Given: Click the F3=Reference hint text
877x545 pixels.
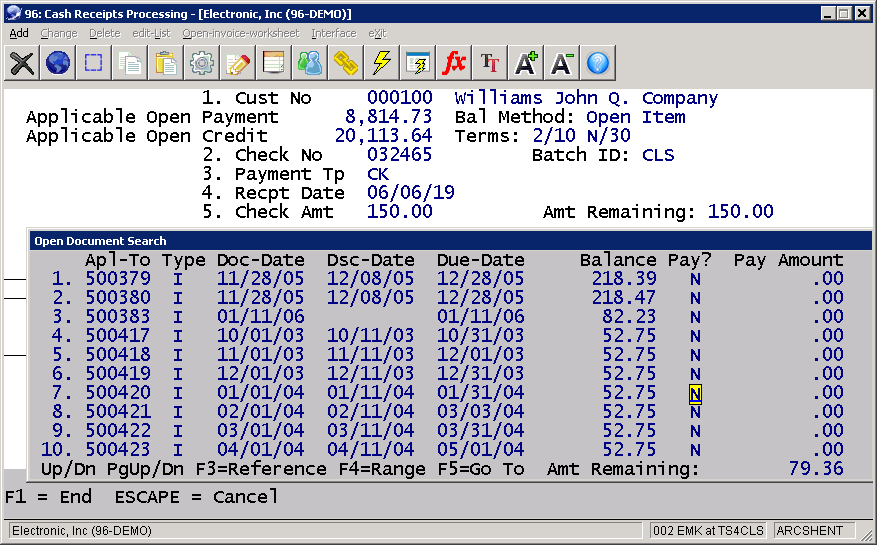Looking at the screenshot, I should click(261, 469).
